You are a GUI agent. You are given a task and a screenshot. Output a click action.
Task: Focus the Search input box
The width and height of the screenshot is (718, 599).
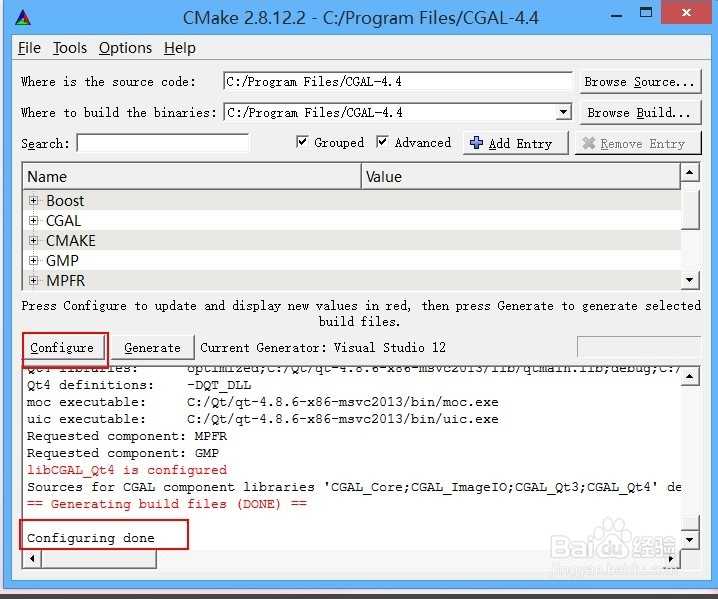[163, 143]
